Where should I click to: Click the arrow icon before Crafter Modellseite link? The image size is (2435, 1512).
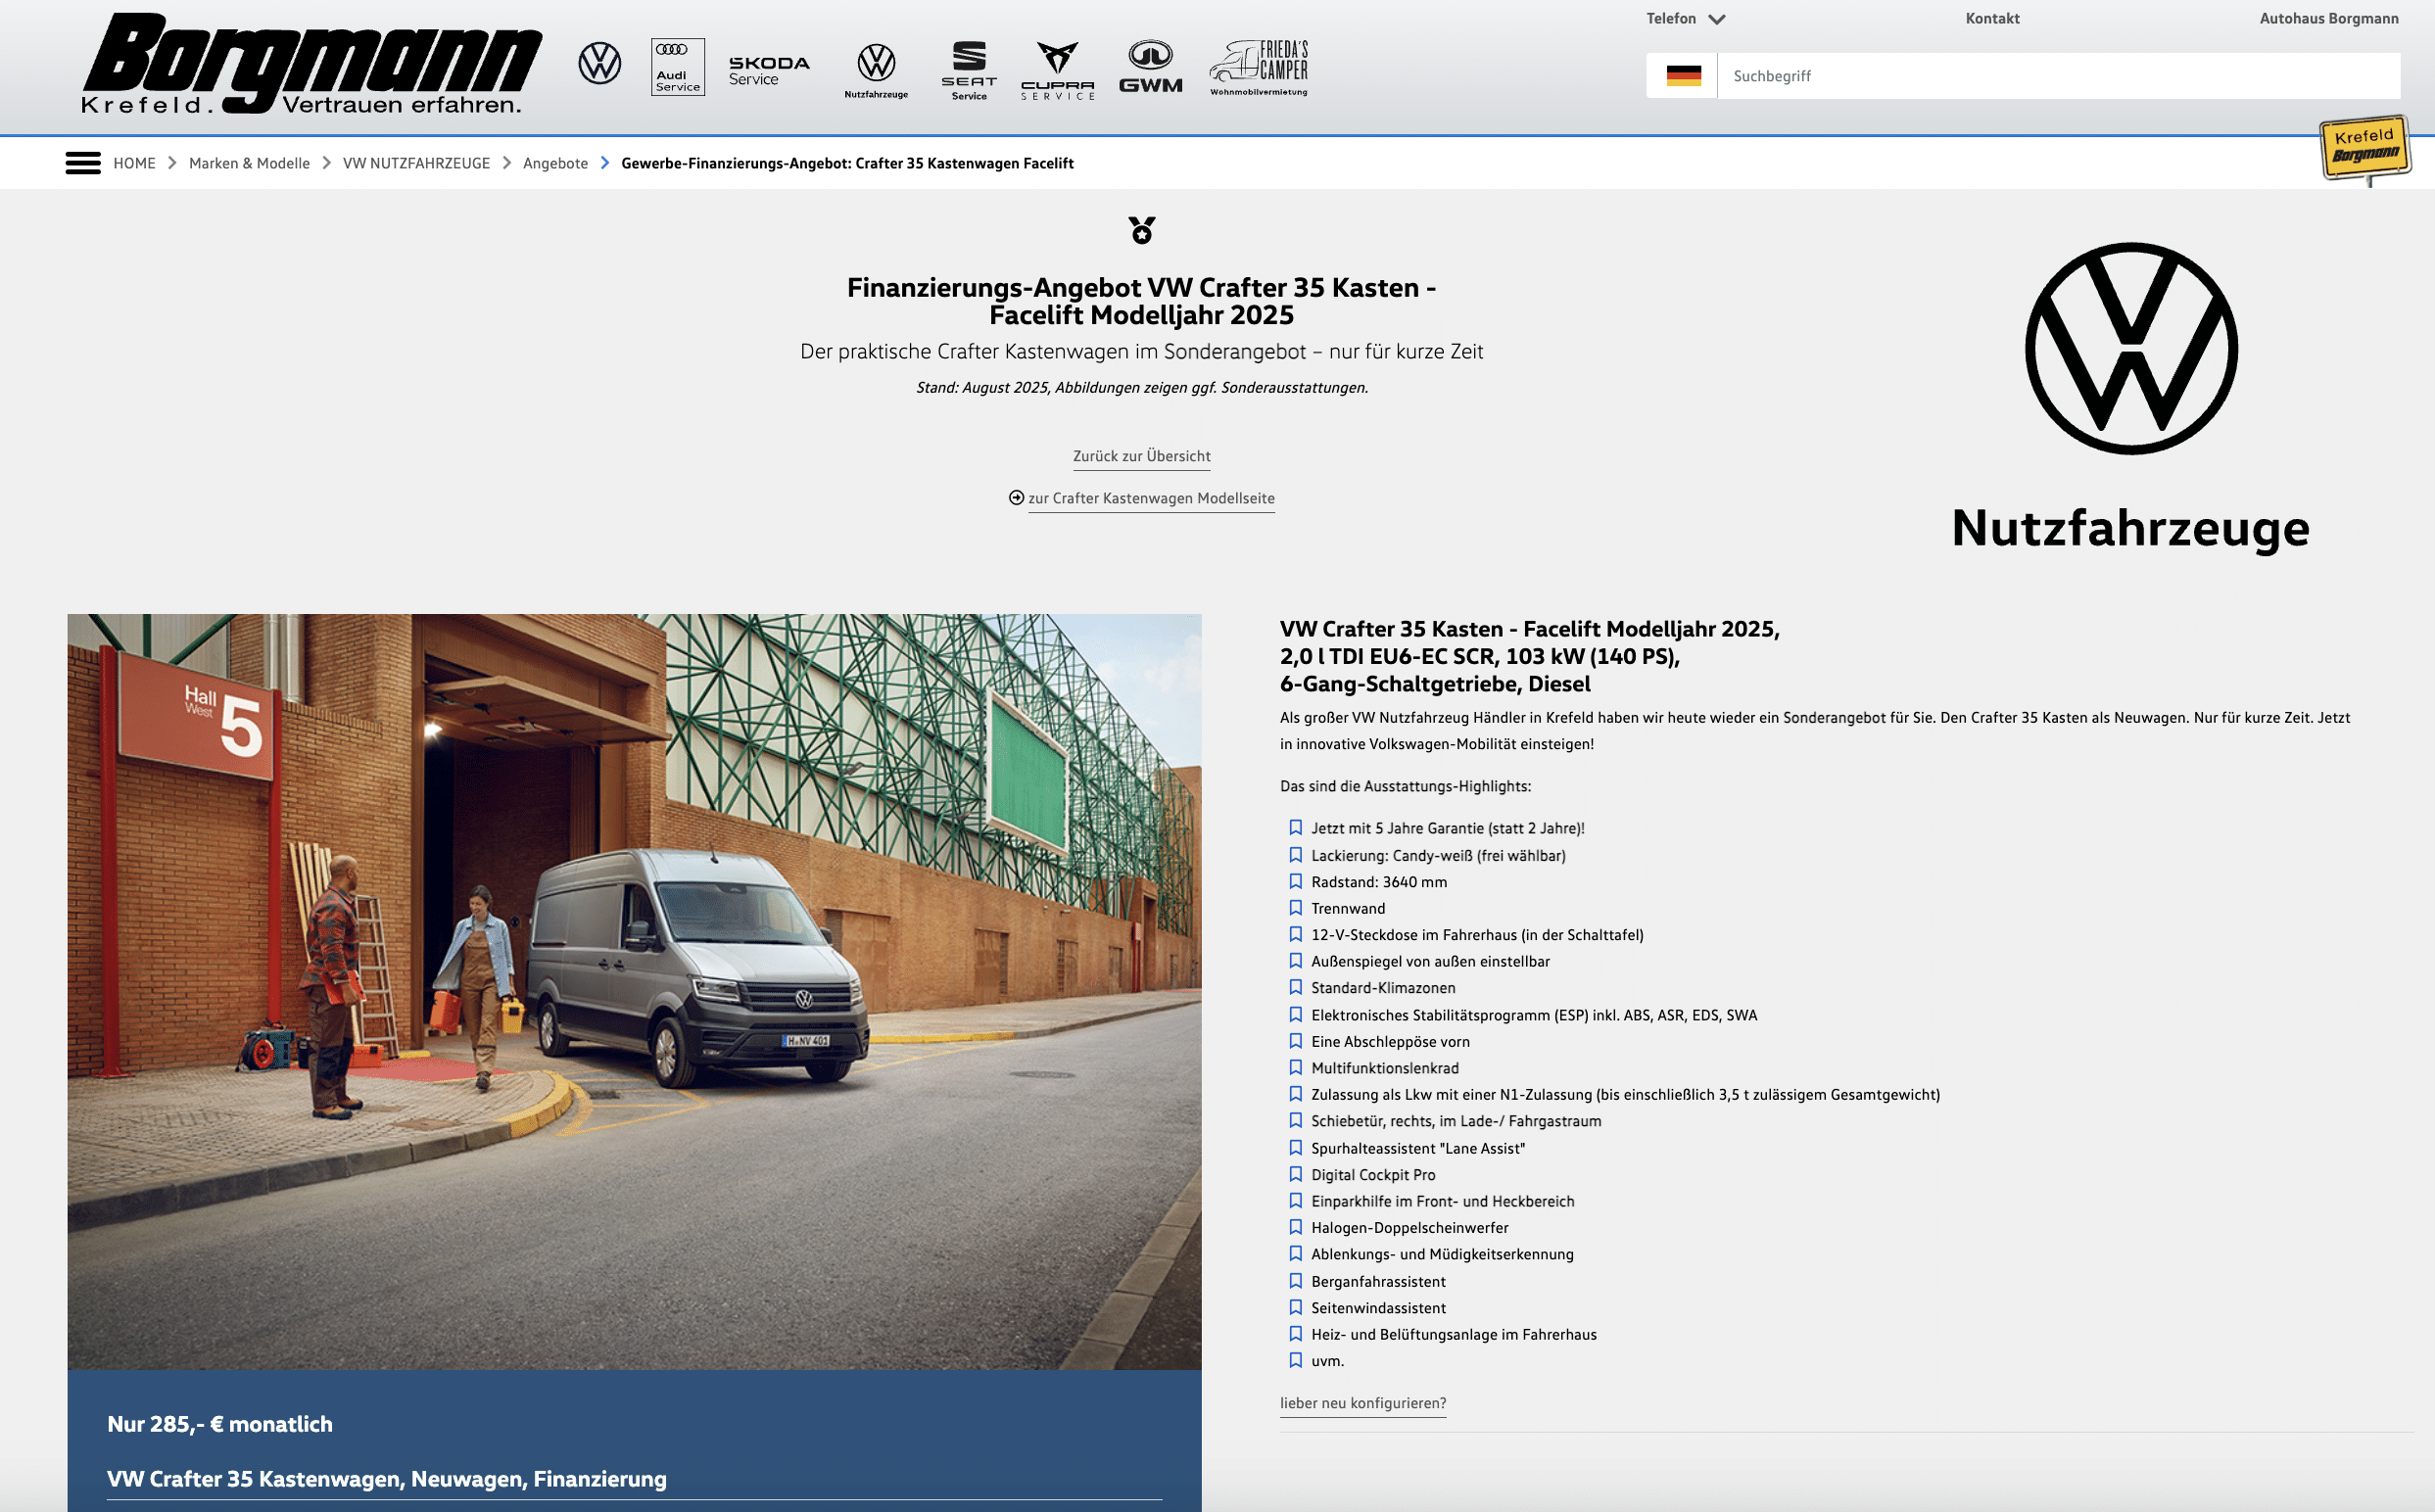1016,498
